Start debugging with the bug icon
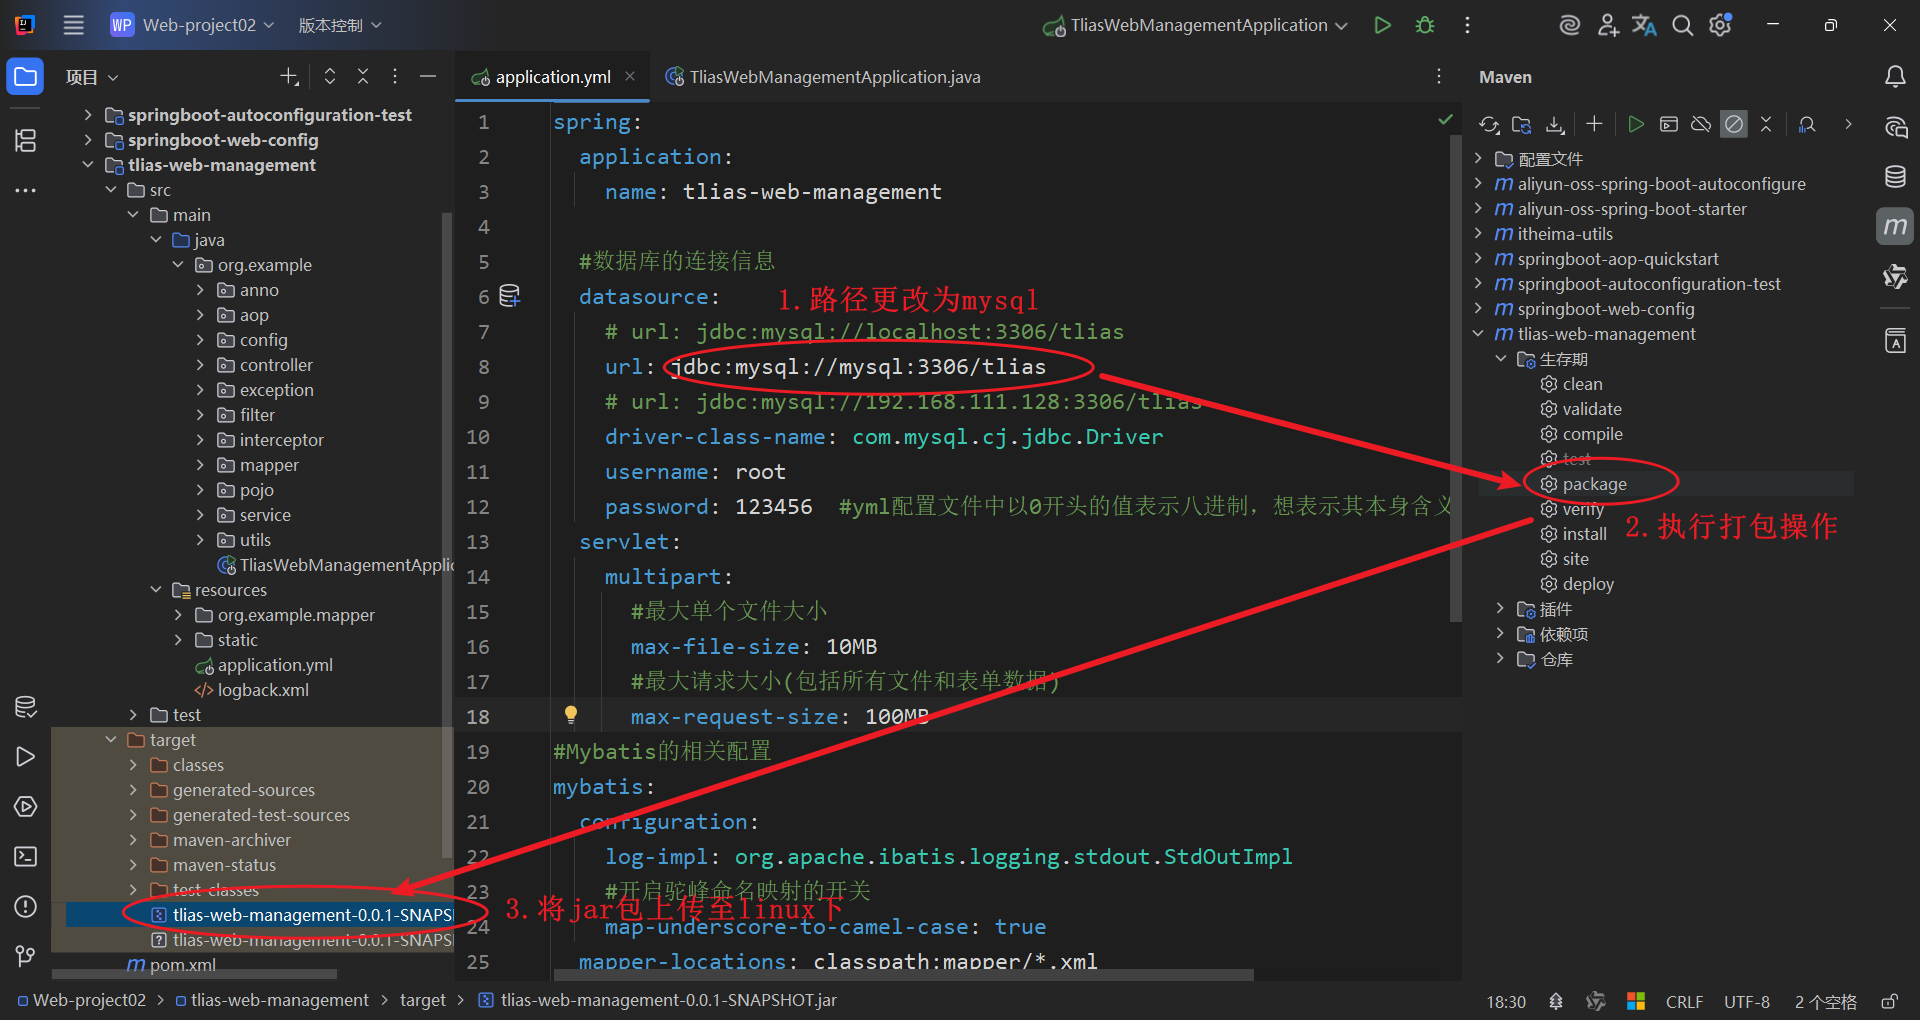The height and width of the screenshot is (1020, 1920). (x=1425, y=25)
